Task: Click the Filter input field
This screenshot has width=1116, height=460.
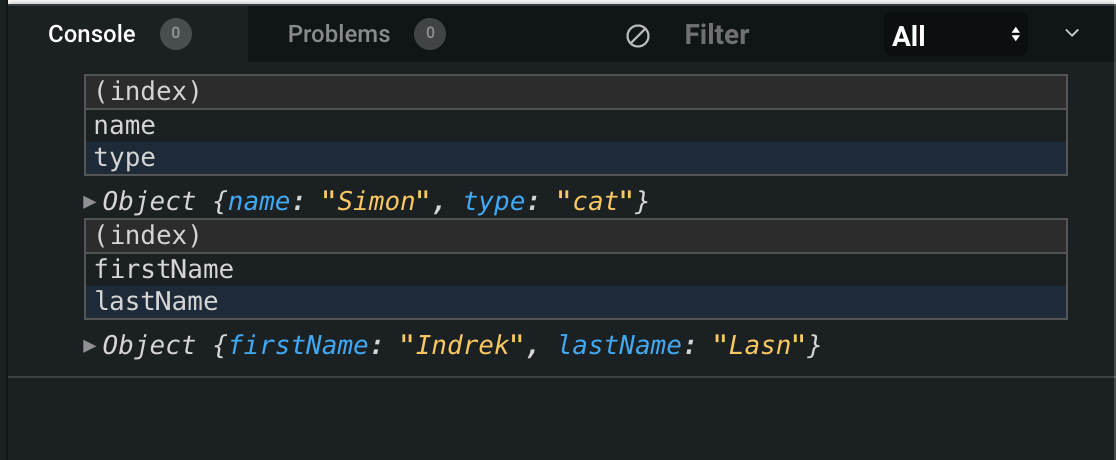Action: tap(760, 36)
